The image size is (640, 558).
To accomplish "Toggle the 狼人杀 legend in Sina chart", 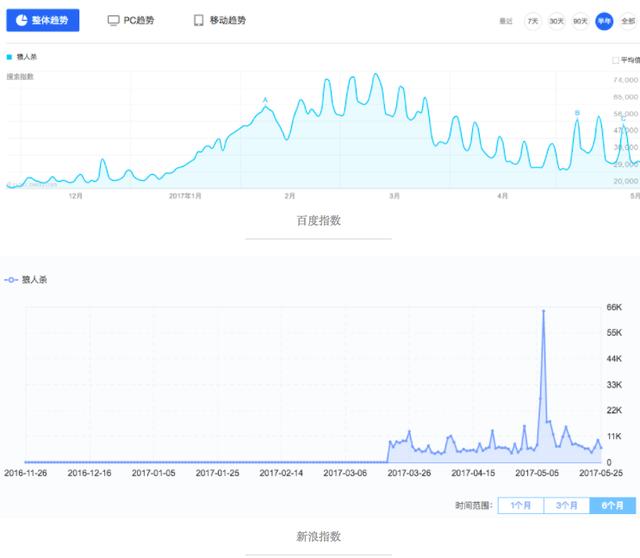I will click(26, 280).
